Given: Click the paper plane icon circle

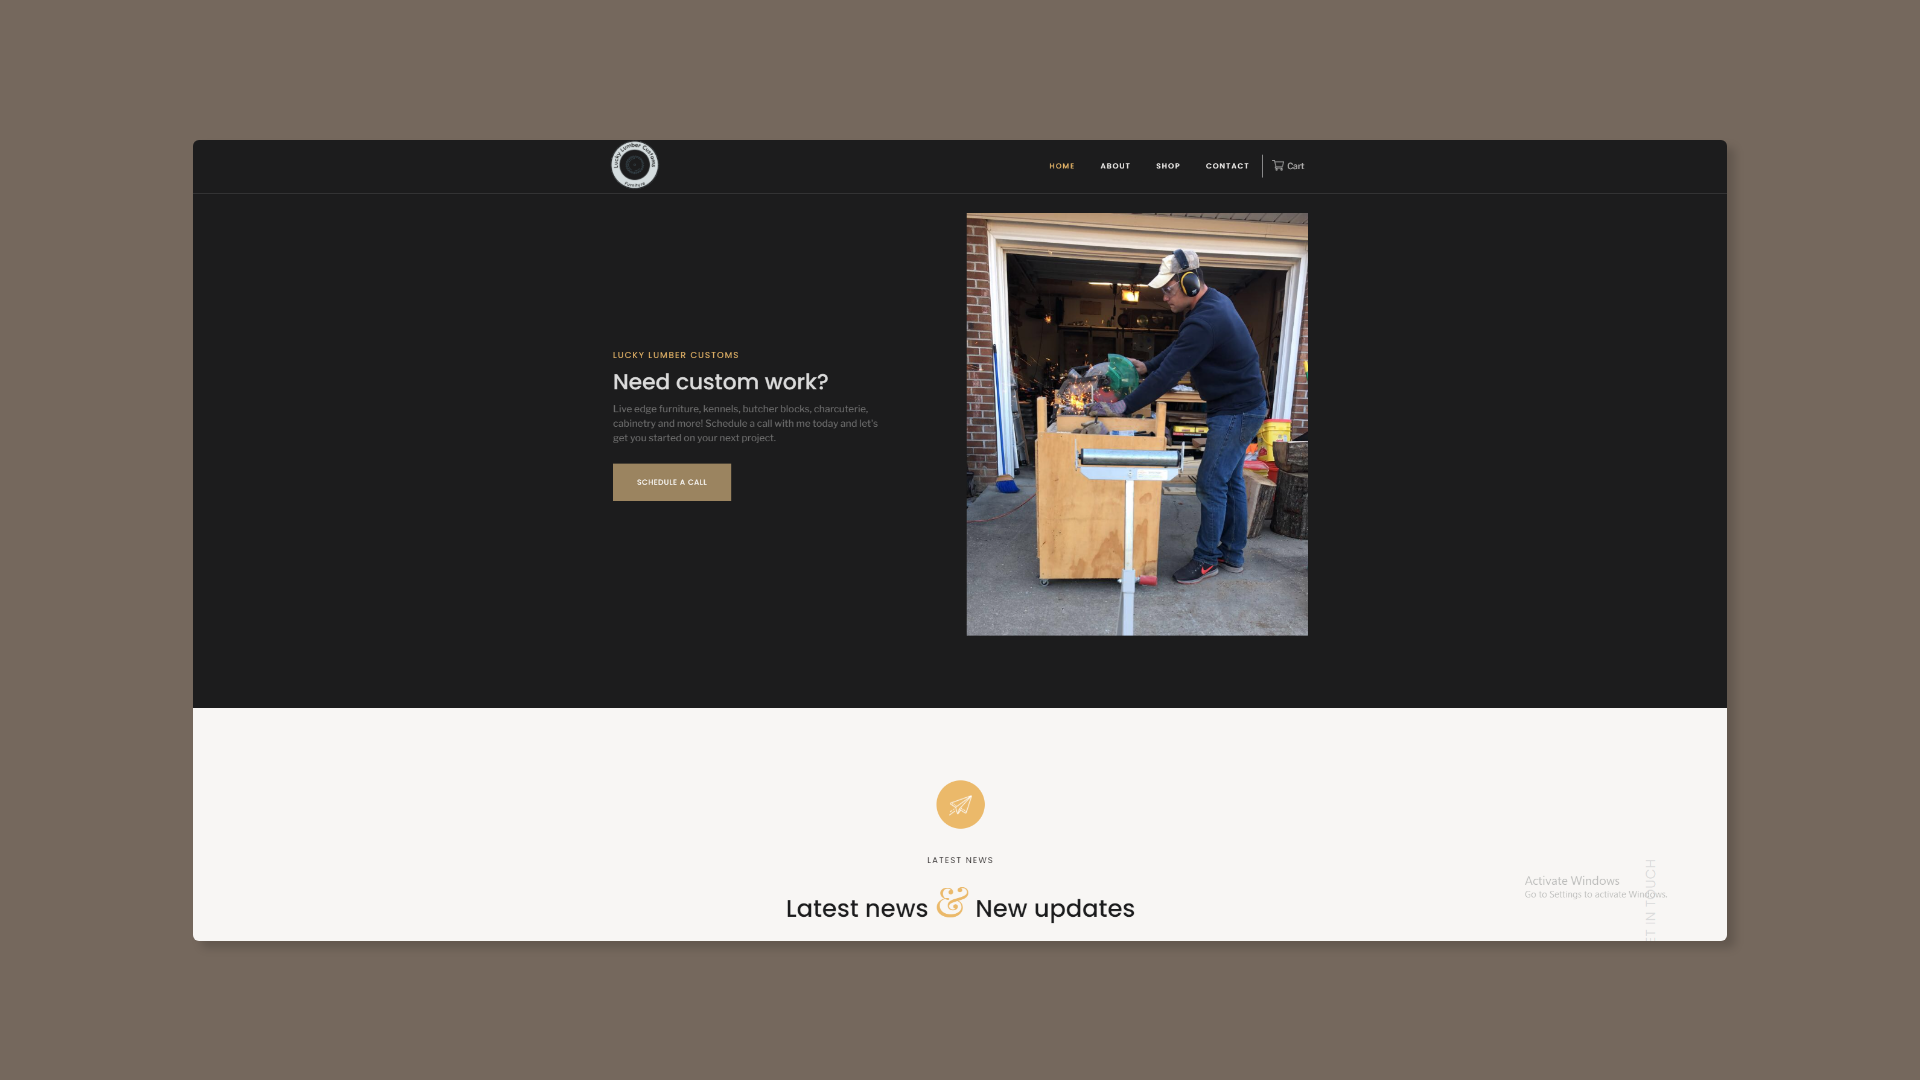Looking at the screenshot, I should click(960, 804).
